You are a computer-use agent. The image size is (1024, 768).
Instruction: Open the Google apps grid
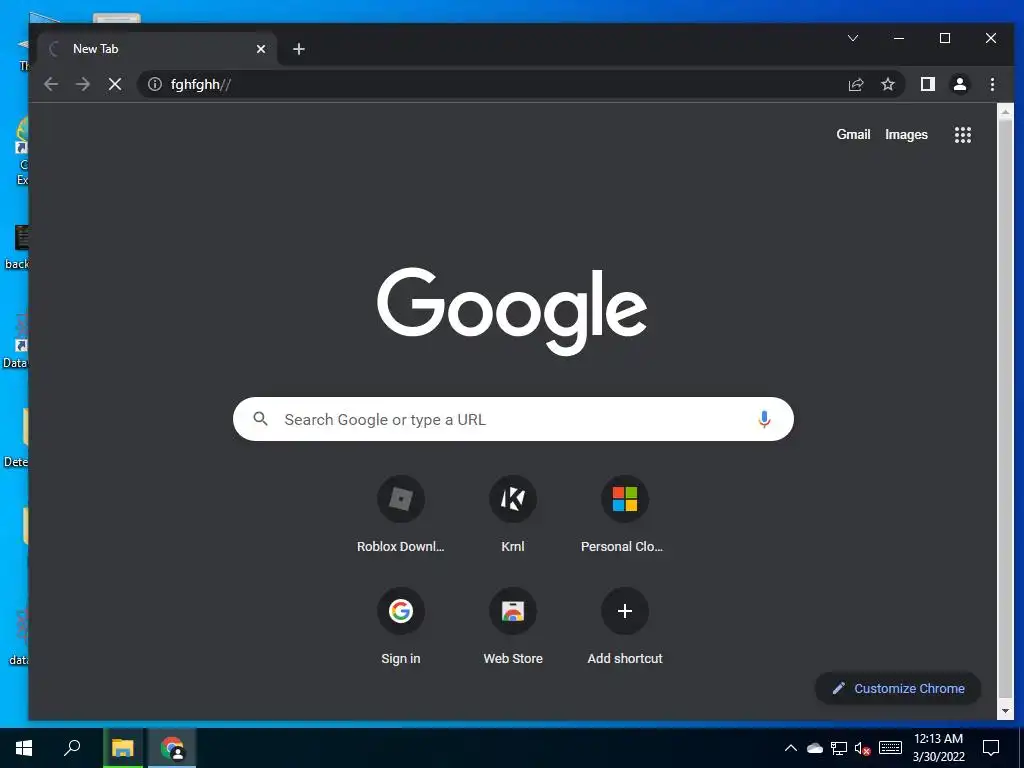963,135
